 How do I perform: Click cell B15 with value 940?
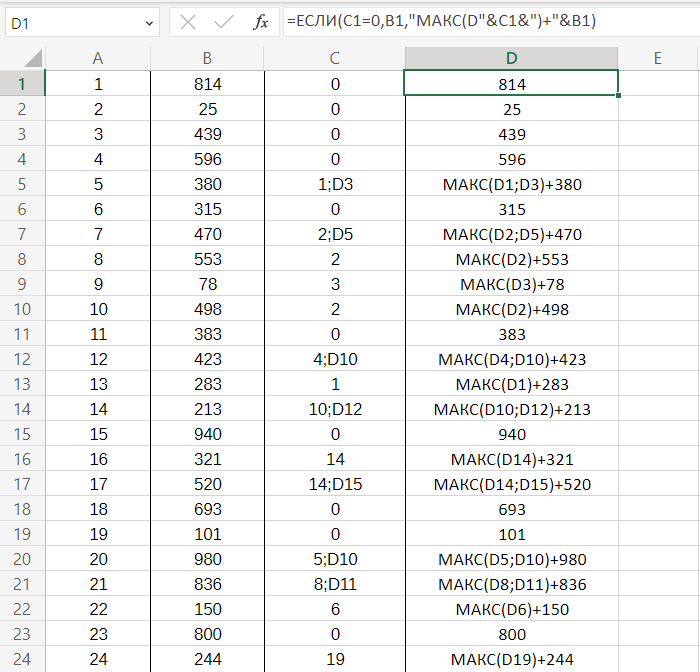click(207, 434)
